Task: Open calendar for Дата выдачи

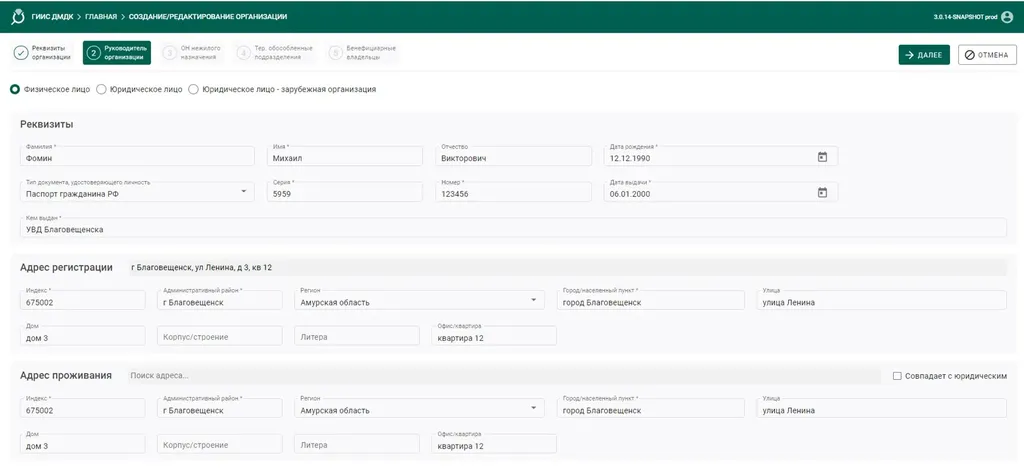Action: [822, 193]
